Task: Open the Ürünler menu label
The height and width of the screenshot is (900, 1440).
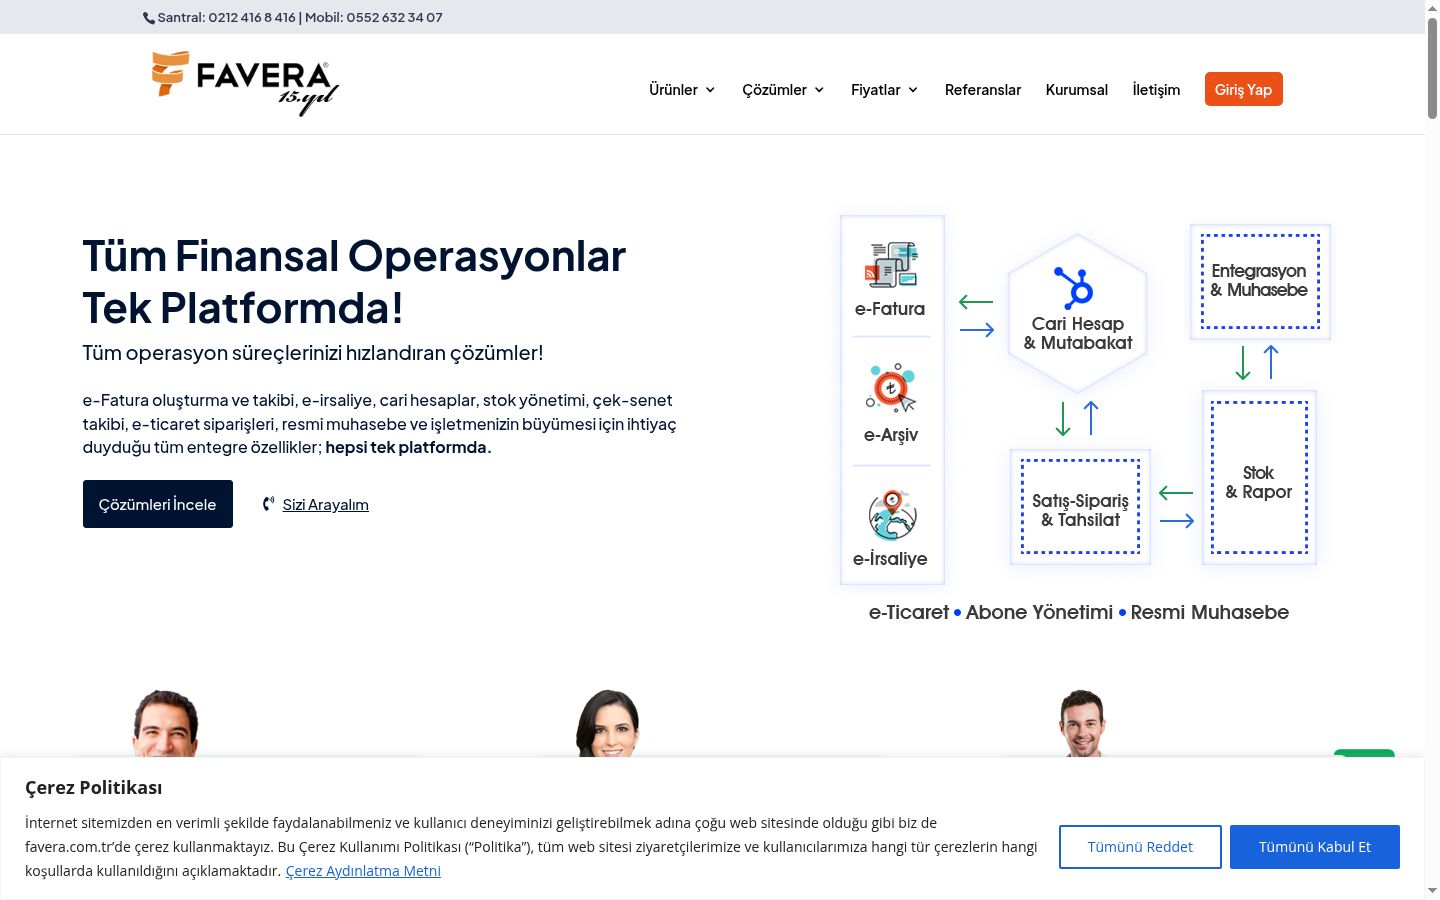Action: 673,90
